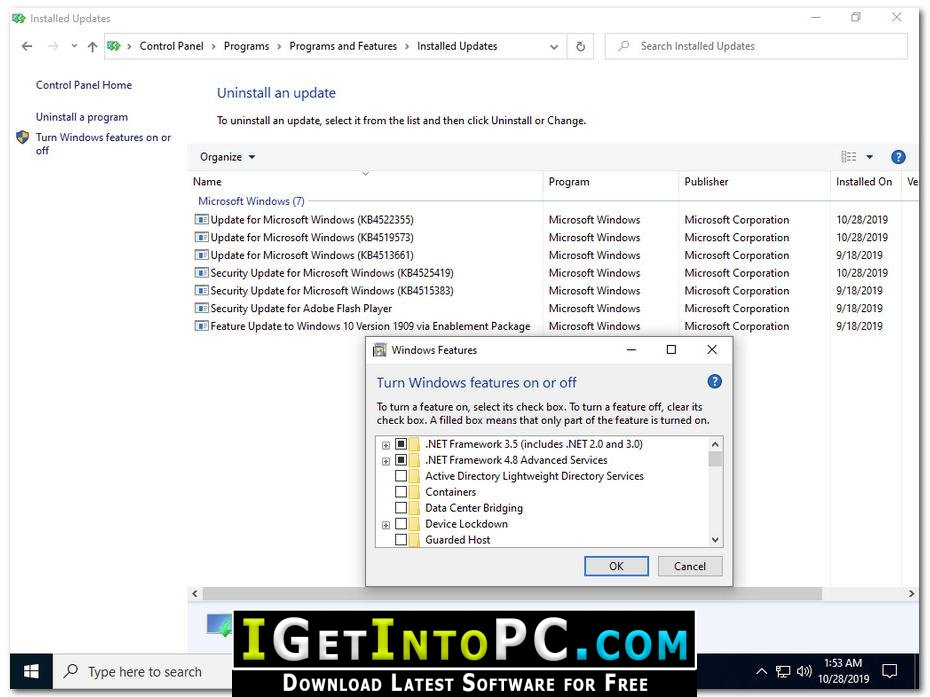Open the help icon in Installed Updates toolbar
The height and width of the screenshot is (697, 930).
[898, 157]
